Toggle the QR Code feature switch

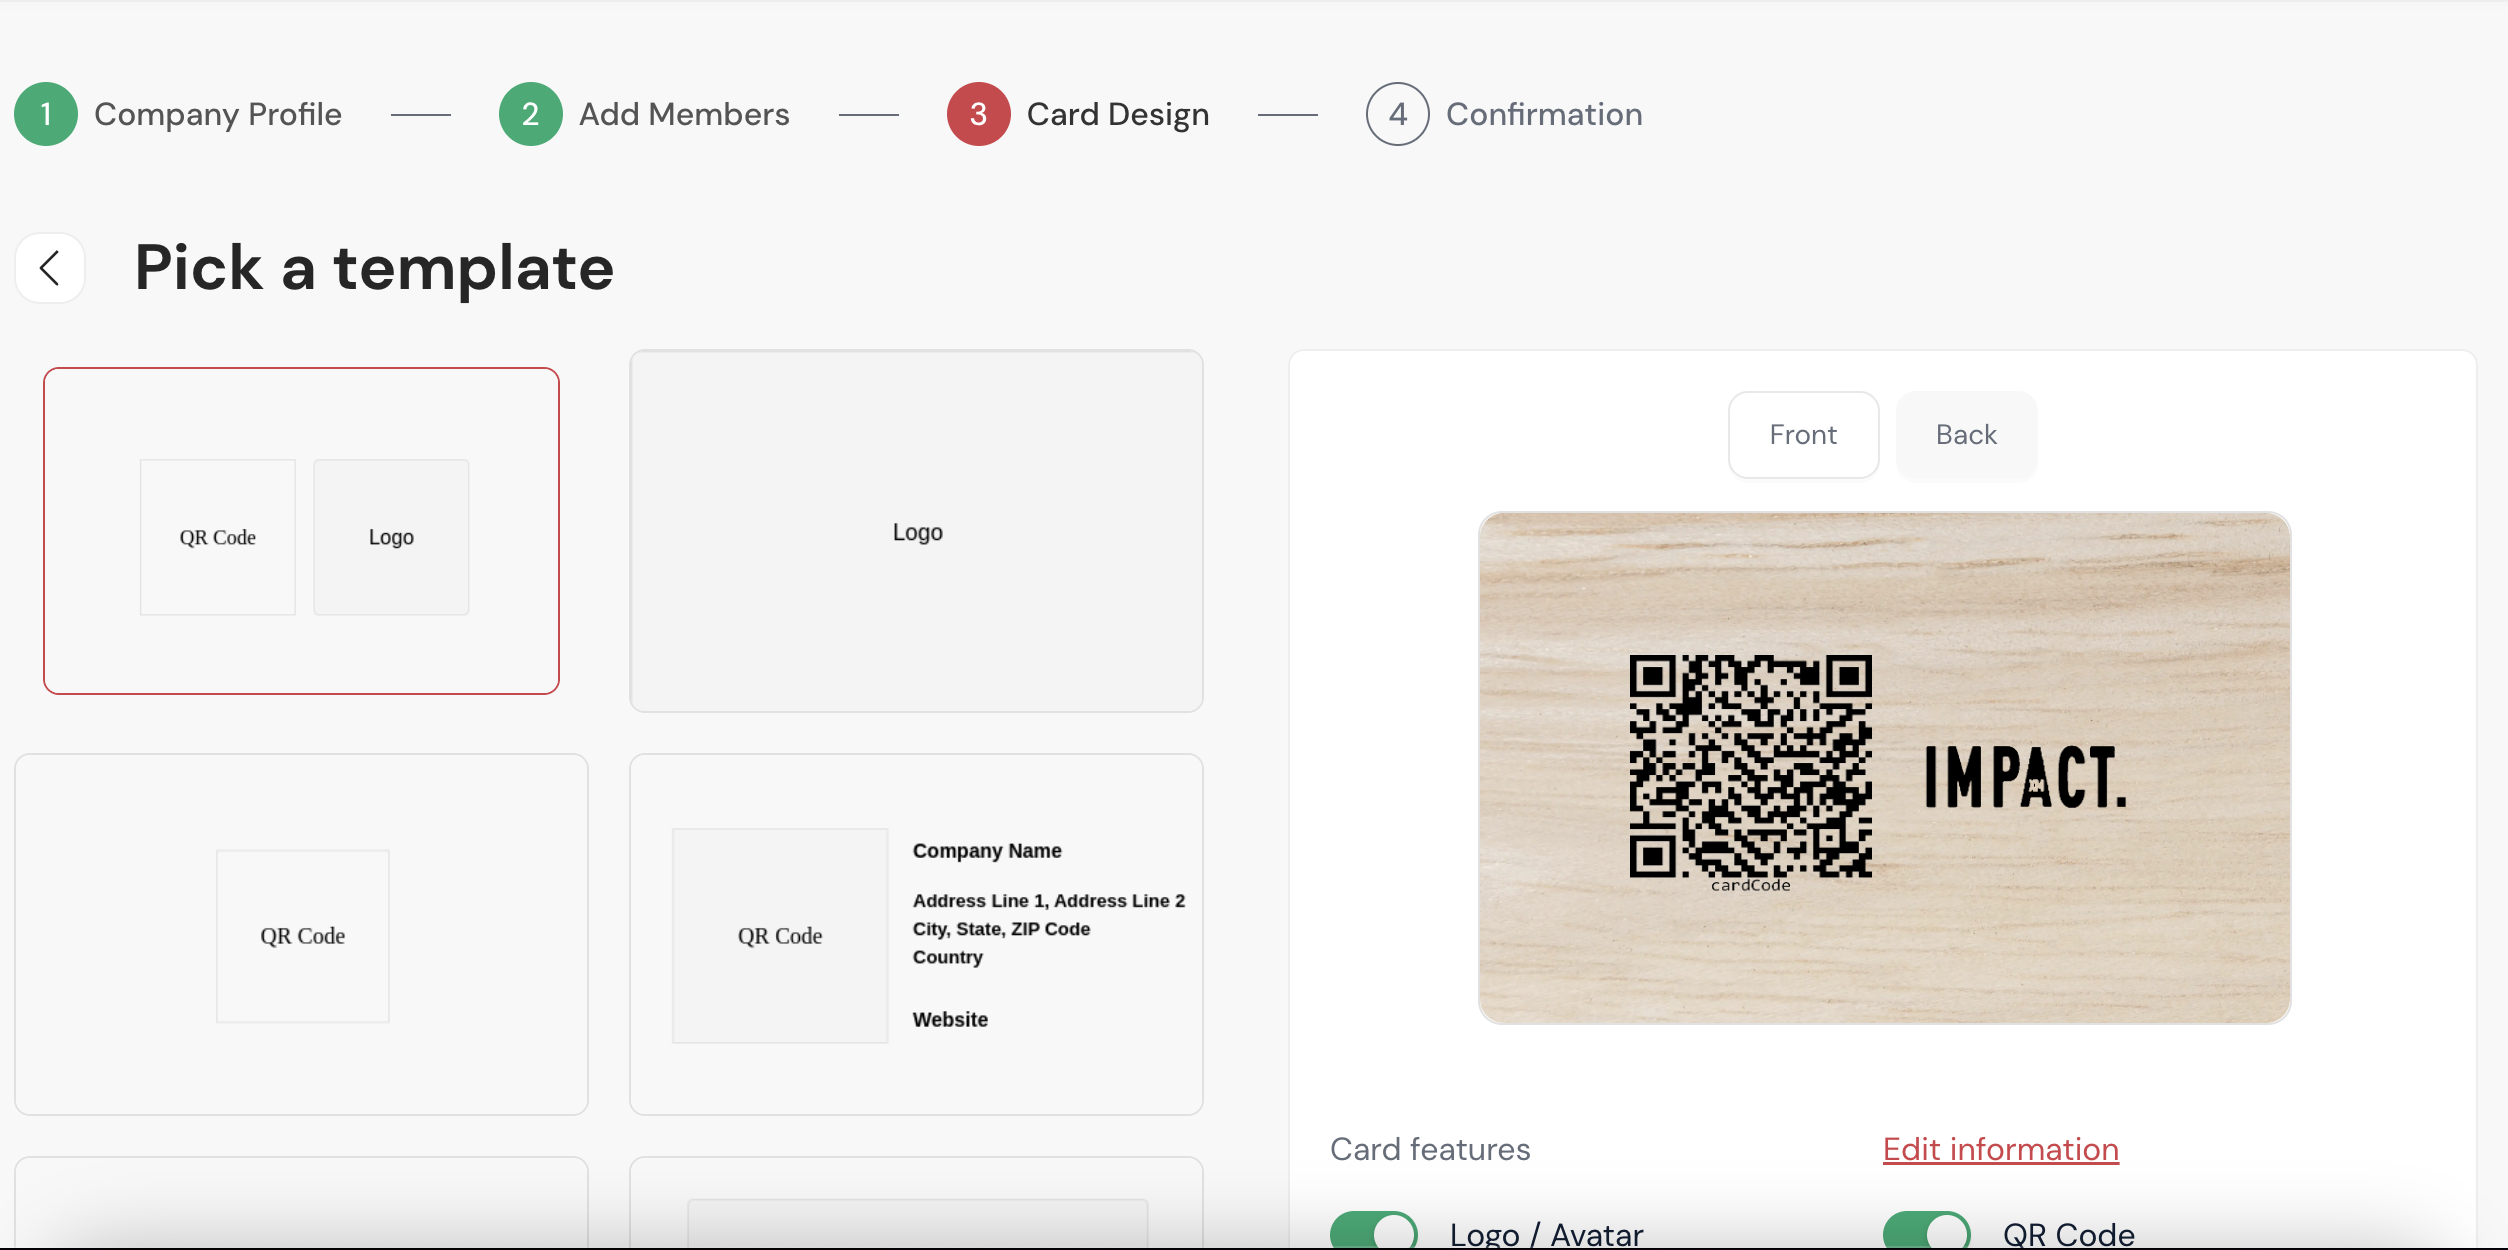point(1926,1232)
